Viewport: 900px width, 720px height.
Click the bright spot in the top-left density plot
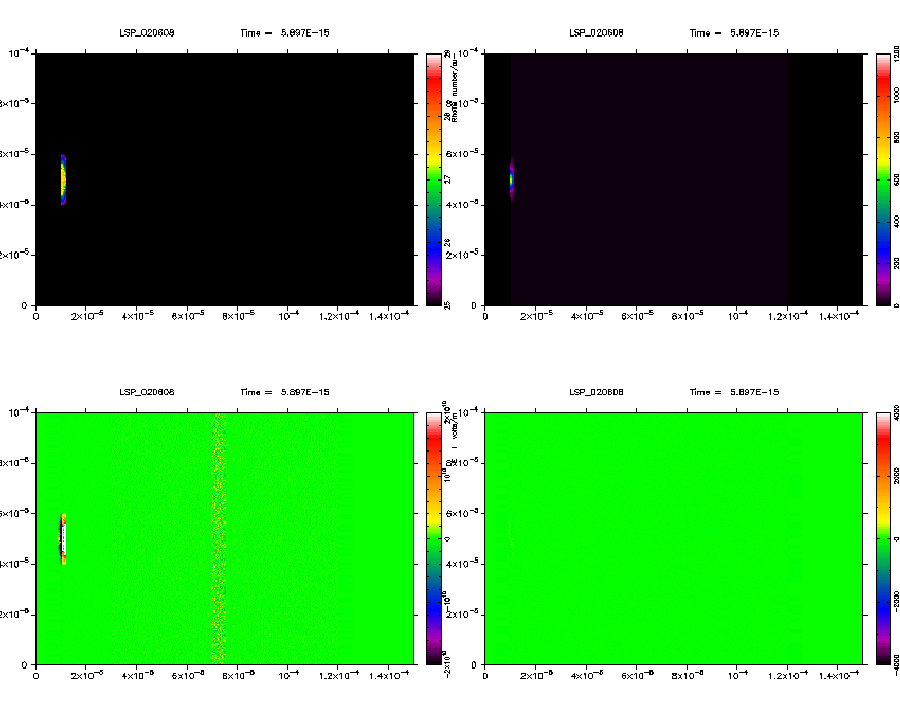[x=62, y=179]
